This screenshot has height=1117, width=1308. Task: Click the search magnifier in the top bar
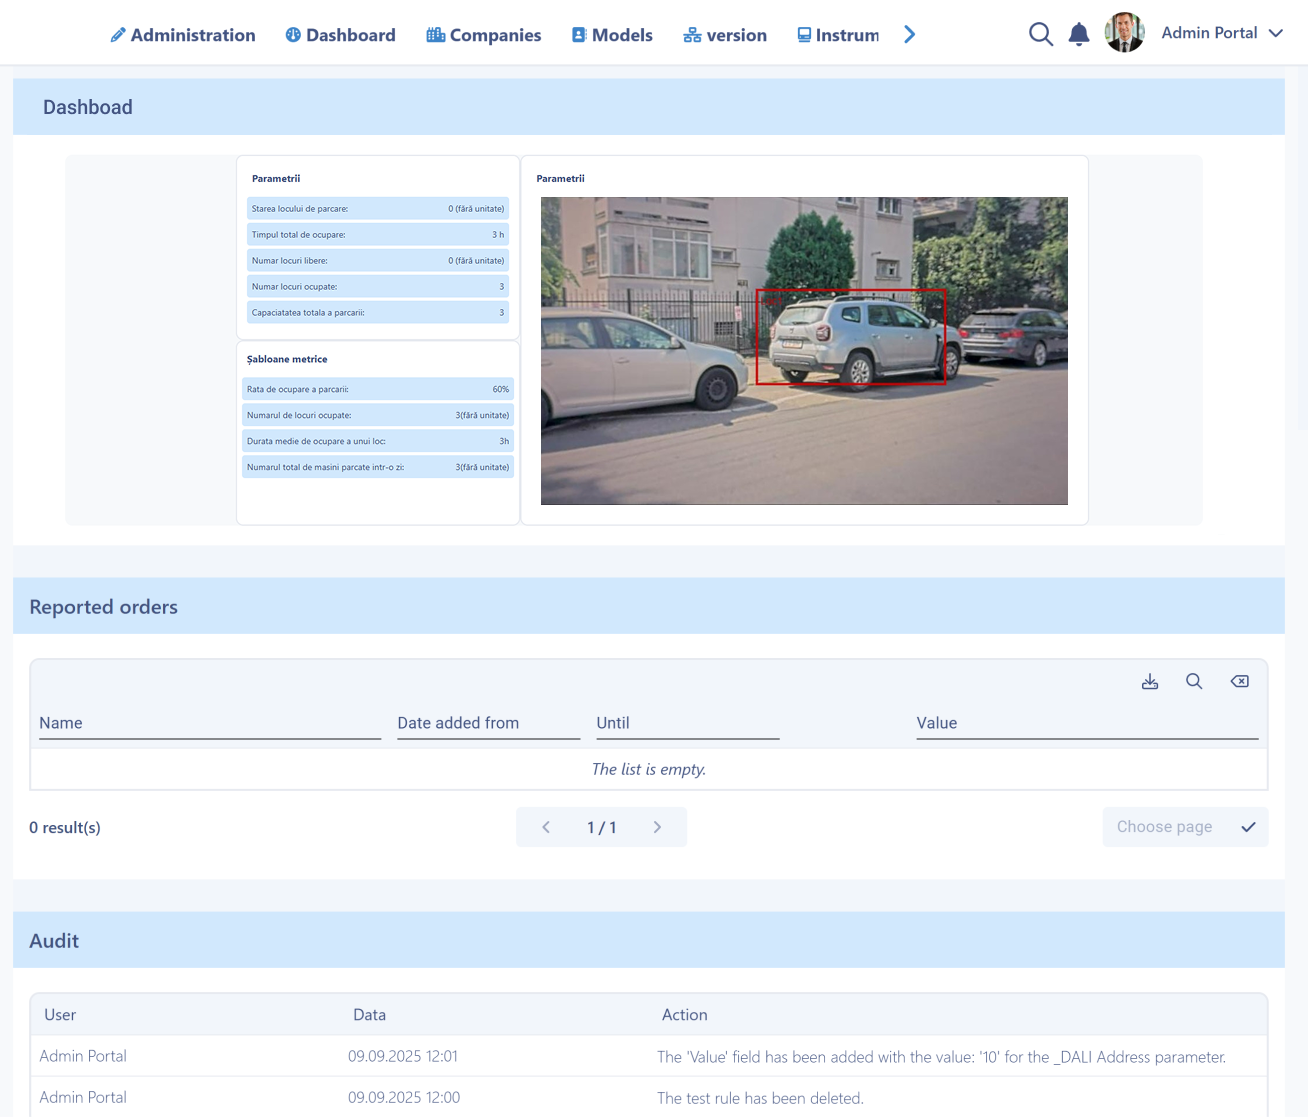pos(1040,35)
